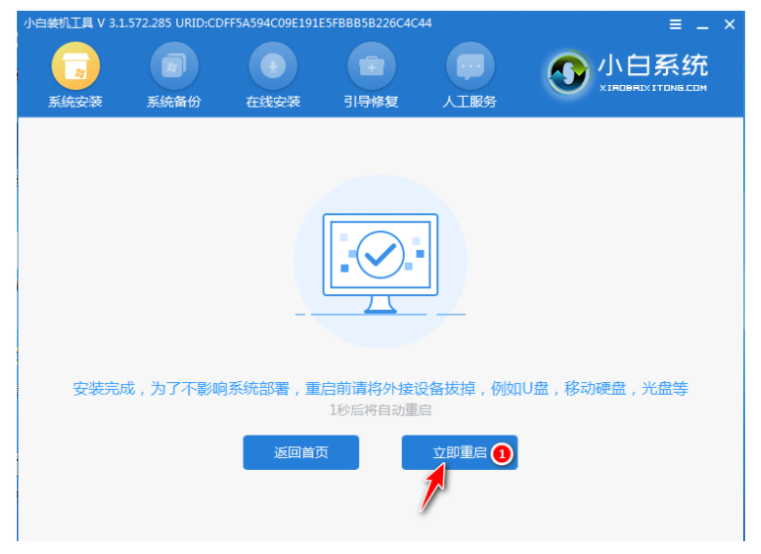
Task: Select the 人工服务 tab label
Action: pyautogui.click(x=470, y=101)
